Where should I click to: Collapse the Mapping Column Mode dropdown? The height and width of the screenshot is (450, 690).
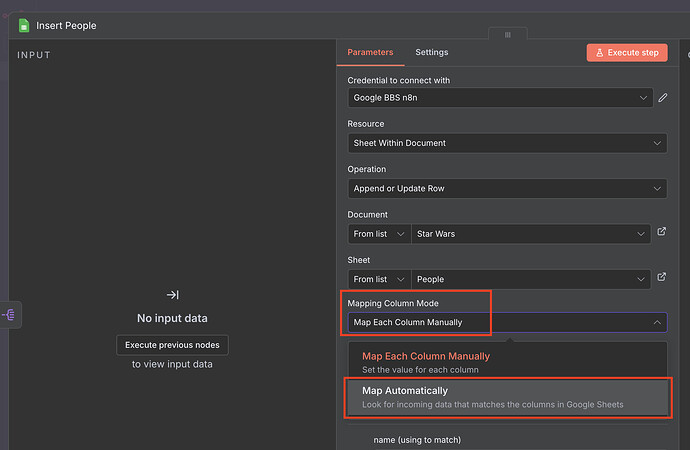(656, 323)
